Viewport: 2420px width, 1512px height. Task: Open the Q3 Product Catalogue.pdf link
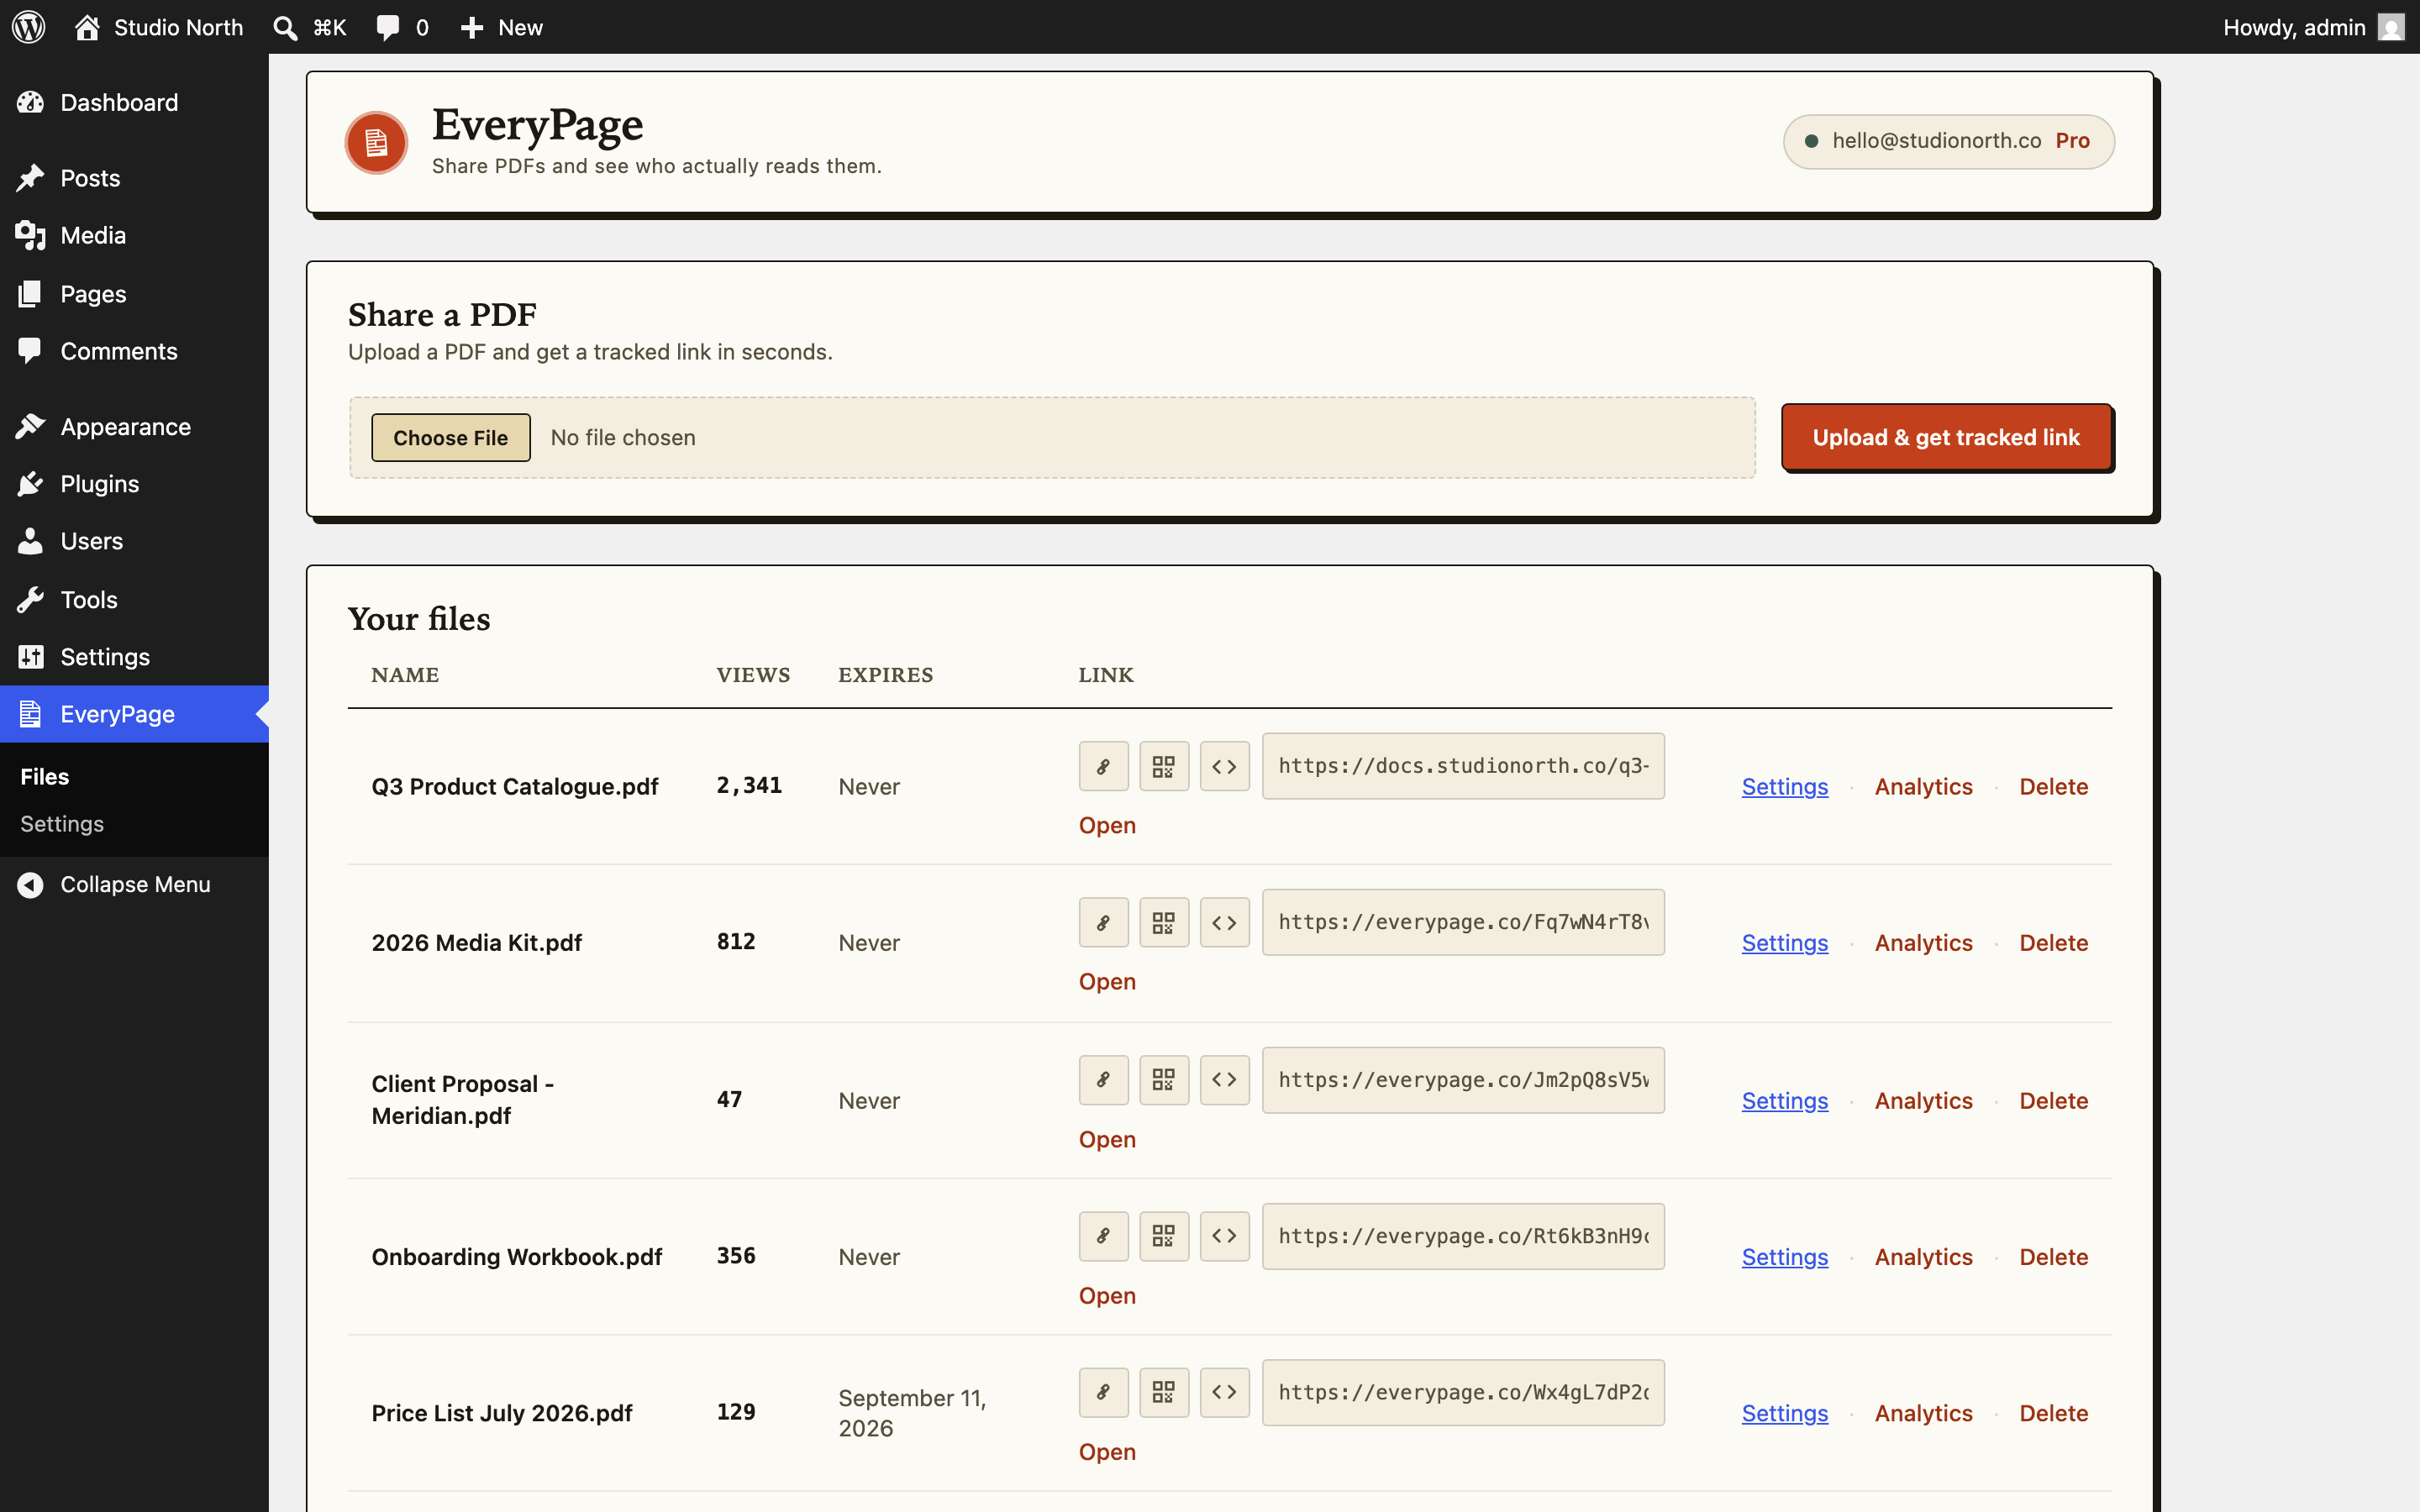(1107, 826)
